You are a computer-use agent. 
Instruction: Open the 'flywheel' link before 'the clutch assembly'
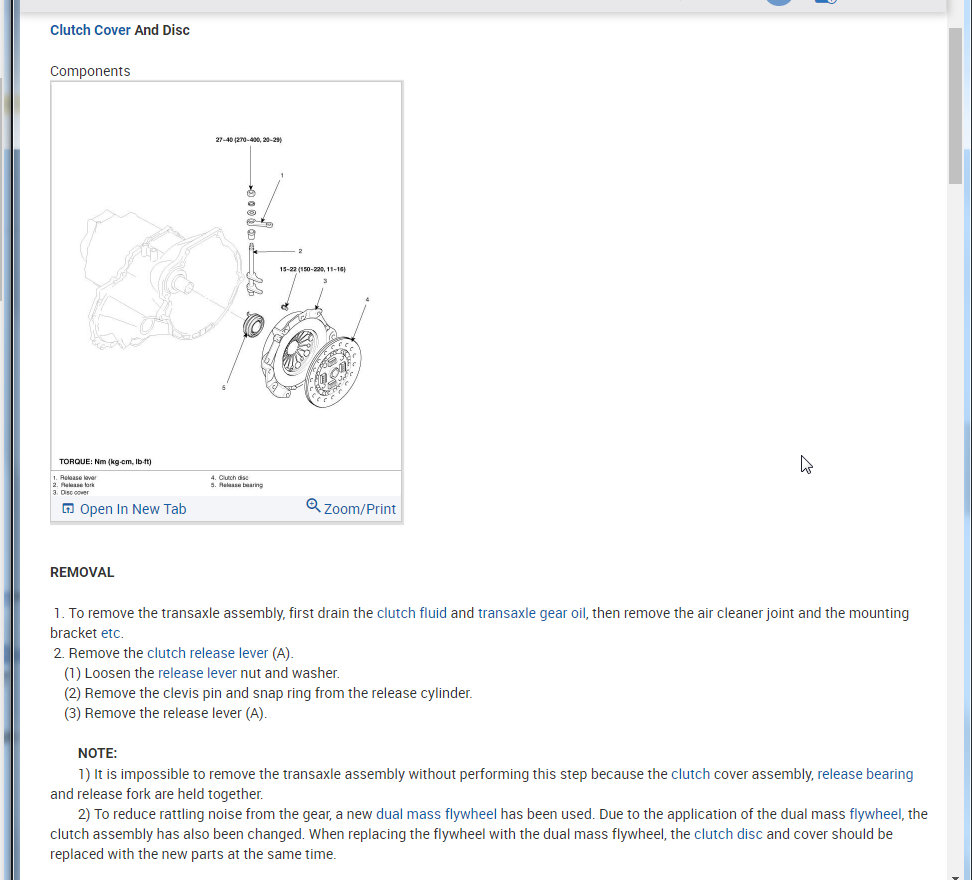[875, 814]
